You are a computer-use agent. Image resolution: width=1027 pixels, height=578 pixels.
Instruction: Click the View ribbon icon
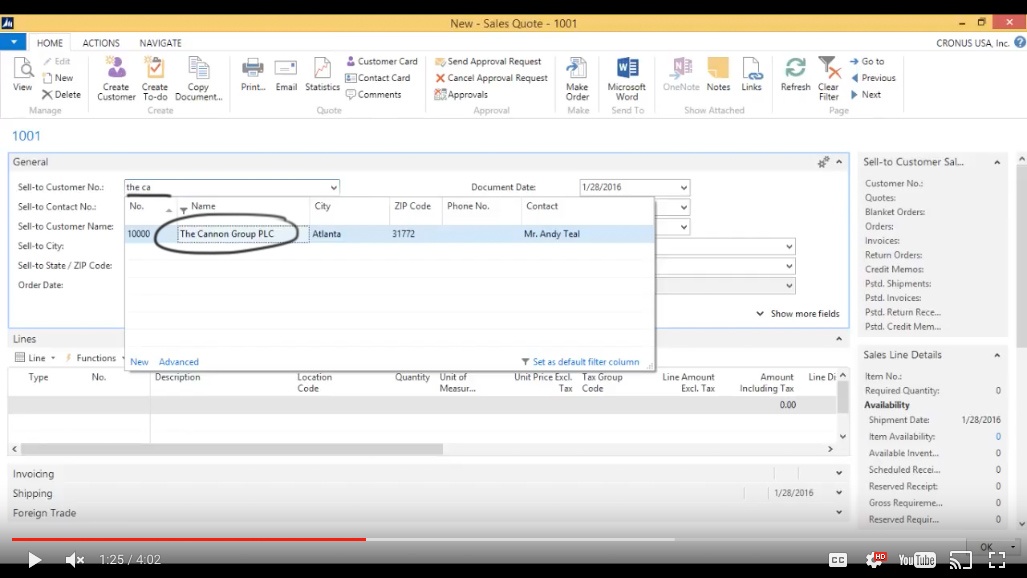point(22,75)
